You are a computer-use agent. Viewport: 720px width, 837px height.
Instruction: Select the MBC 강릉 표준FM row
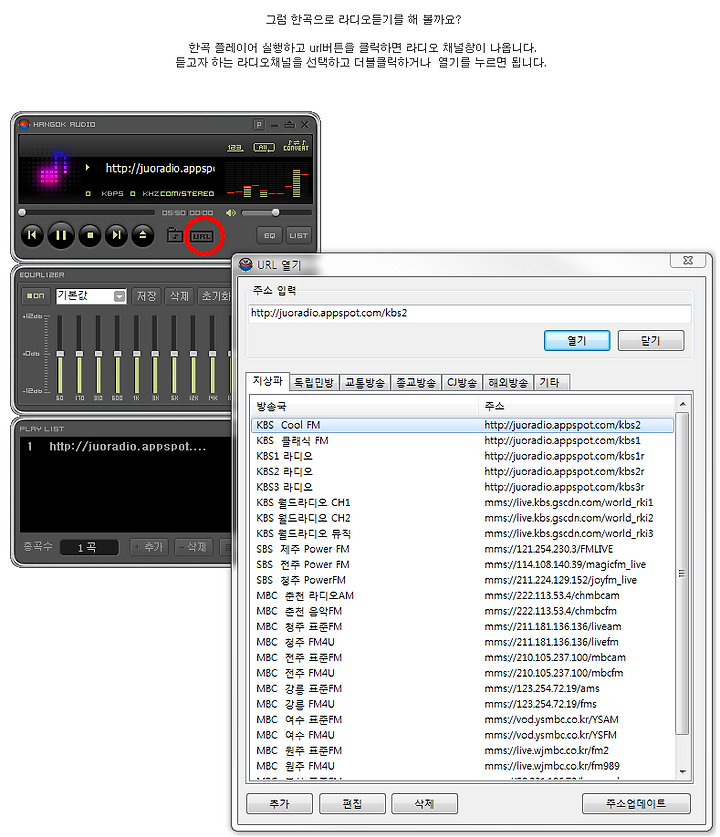pyautogui.click(x=462, y=689)
